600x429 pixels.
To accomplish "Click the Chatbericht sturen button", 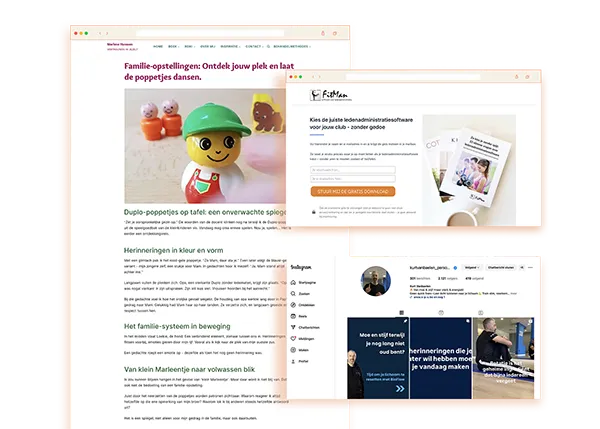I will 501,268.
